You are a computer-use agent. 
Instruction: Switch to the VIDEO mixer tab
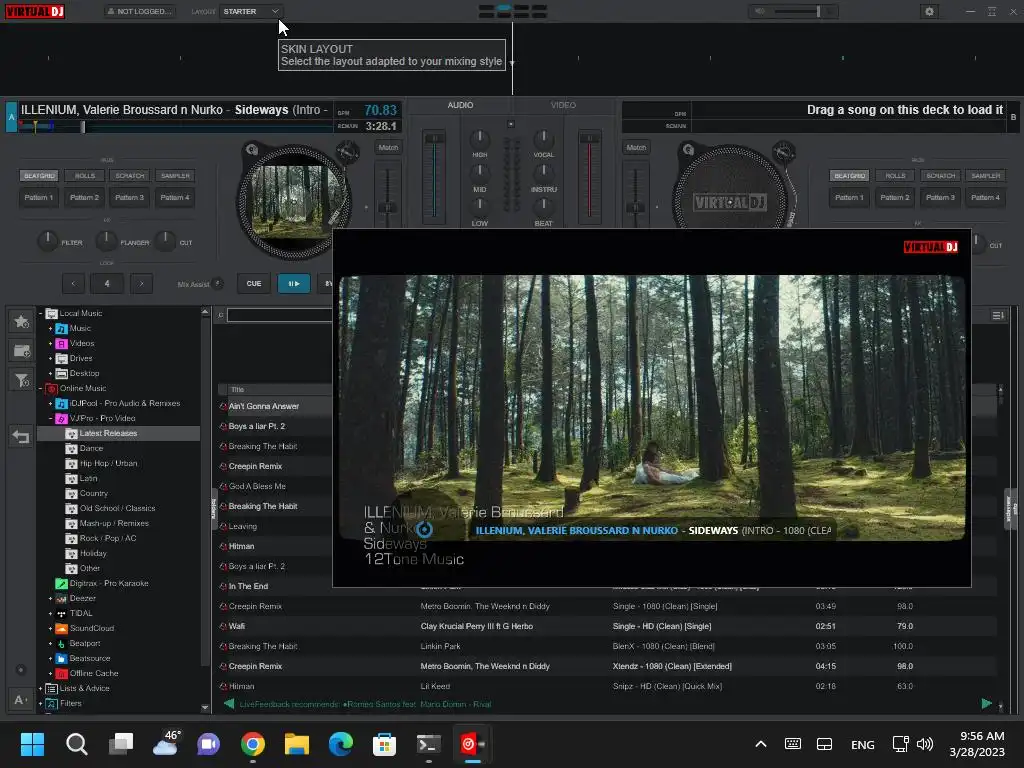click(563, 105)
